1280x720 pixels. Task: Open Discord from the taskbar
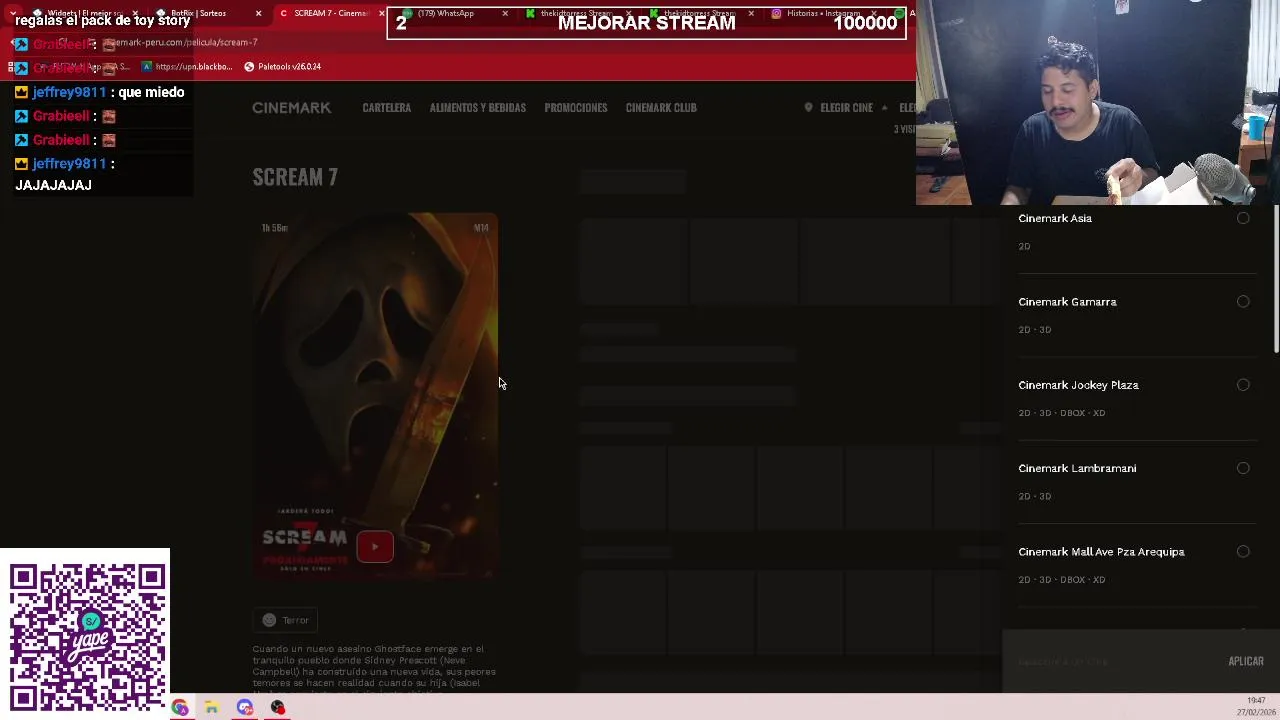tap(245, 708)
